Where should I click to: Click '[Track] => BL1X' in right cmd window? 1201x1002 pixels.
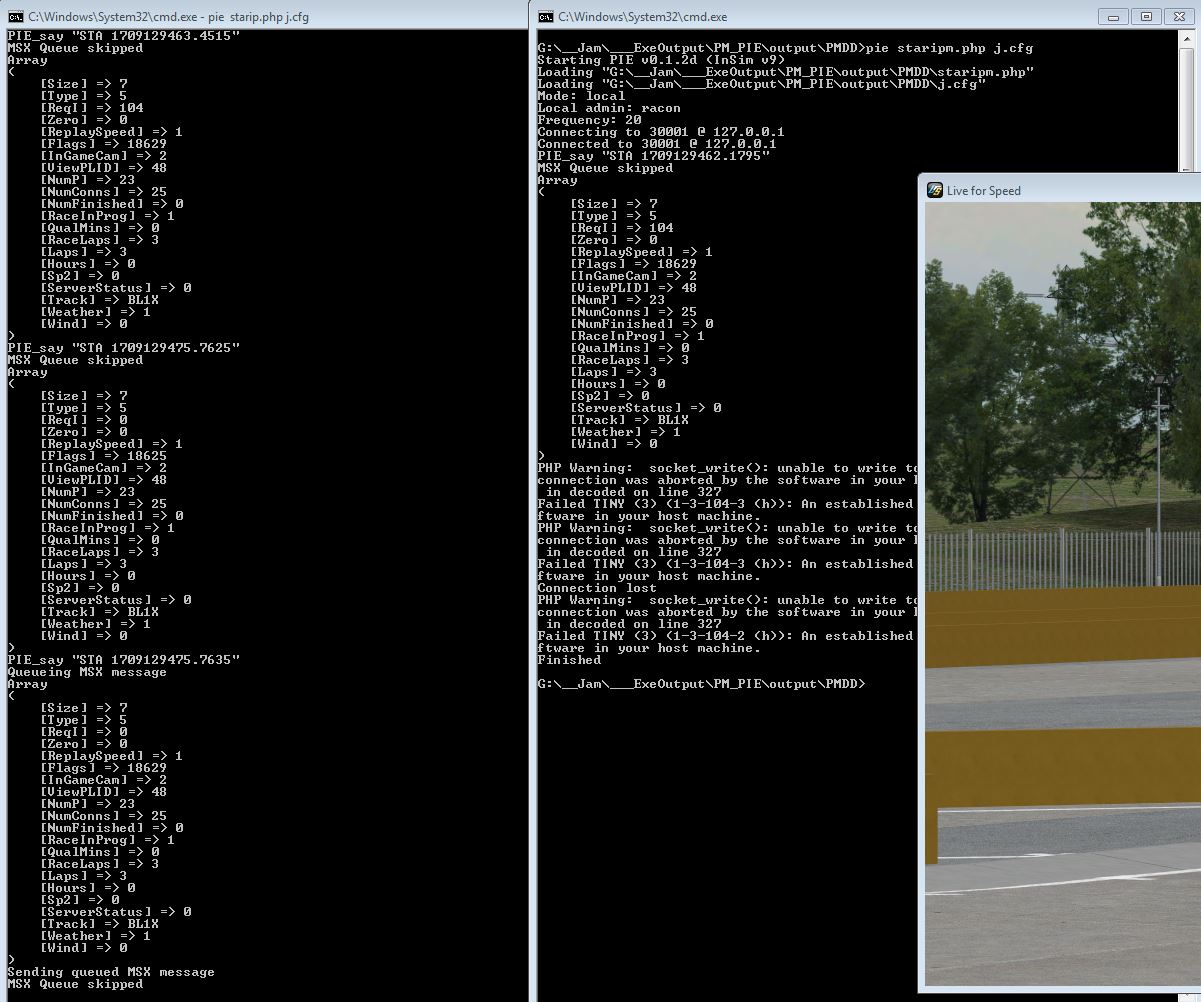click(x=629, y=420)
